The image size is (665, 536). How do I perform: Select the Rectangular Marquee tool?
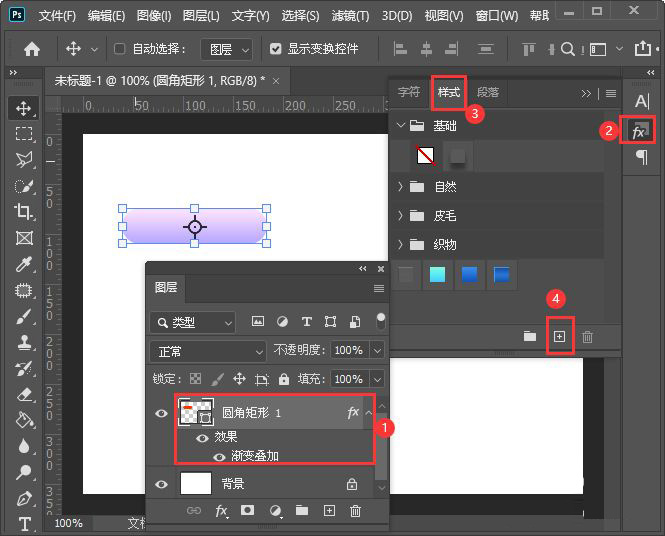point(24,134)
